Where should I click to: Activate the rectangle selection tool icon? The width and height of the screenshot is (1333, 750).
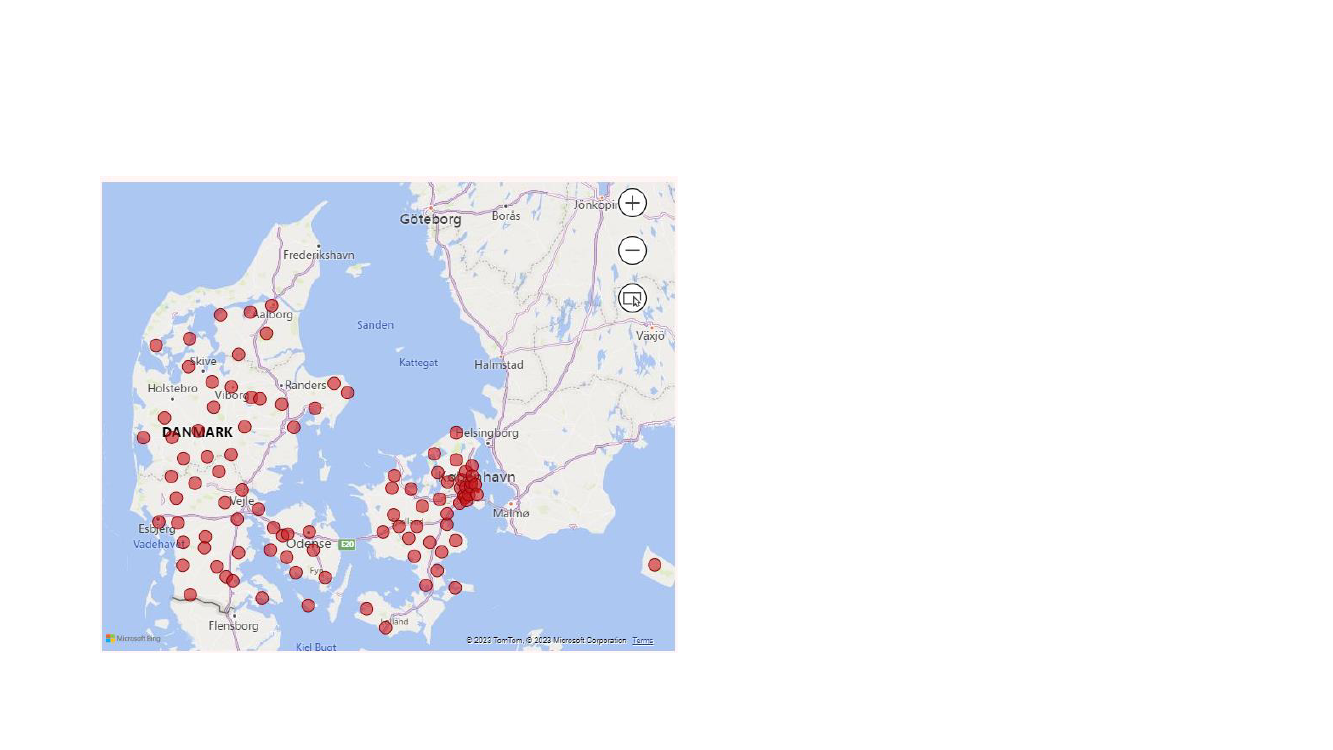point(632,298)
